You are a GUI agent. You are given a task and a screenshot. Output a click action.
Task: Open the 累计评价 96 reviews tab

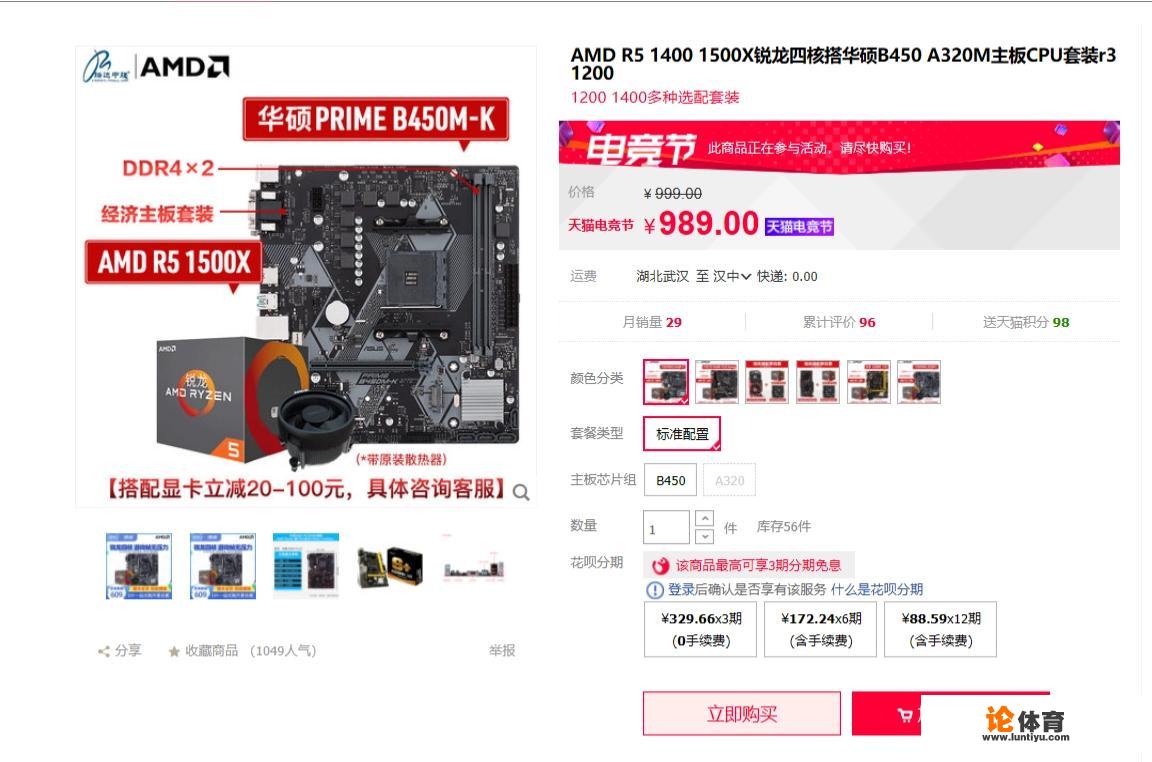point(838,322)
